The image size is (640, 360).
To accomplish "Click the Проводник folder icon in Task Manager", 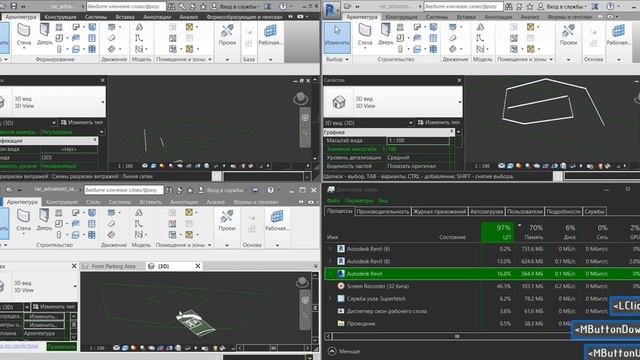I will pyautogui.click(x=341, y=323).
